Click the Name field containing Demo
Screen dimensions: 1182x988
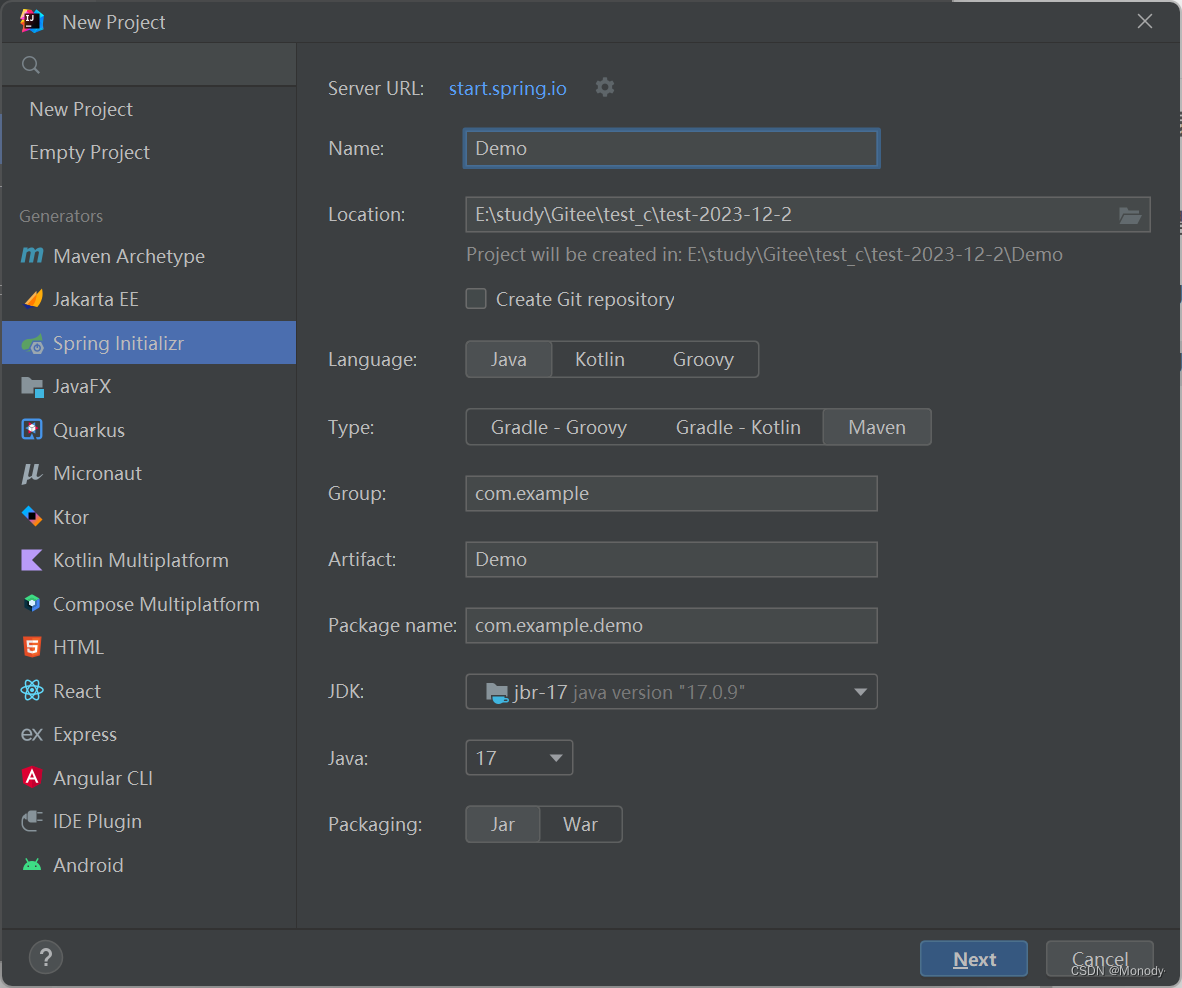coord(671,148)
